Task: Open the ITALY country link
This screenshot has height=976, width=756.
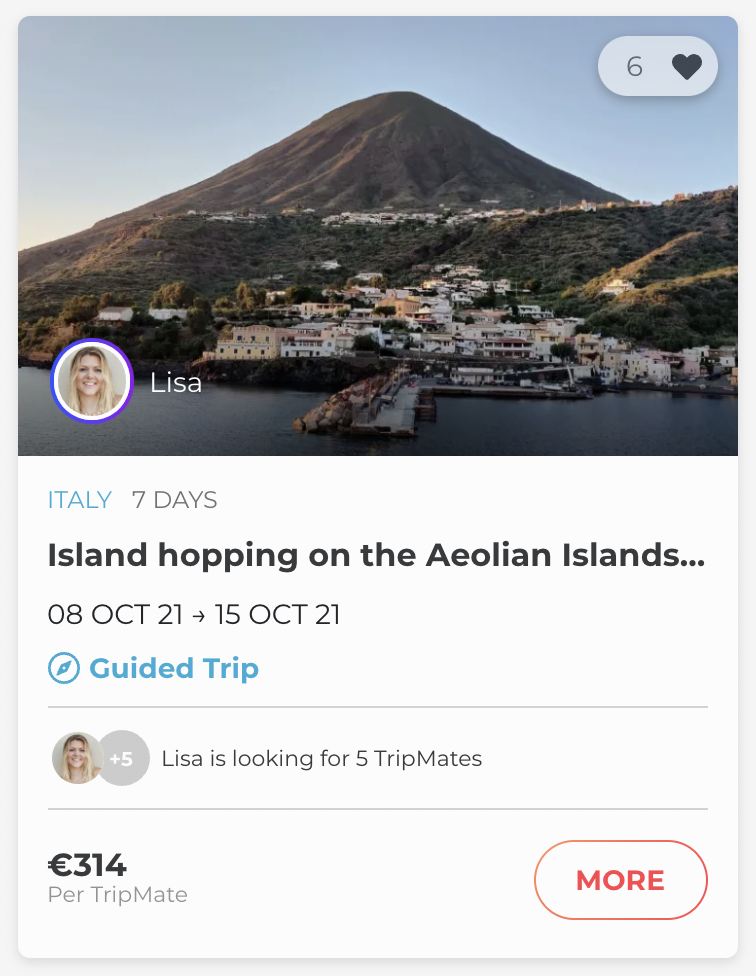Action: 79,500
